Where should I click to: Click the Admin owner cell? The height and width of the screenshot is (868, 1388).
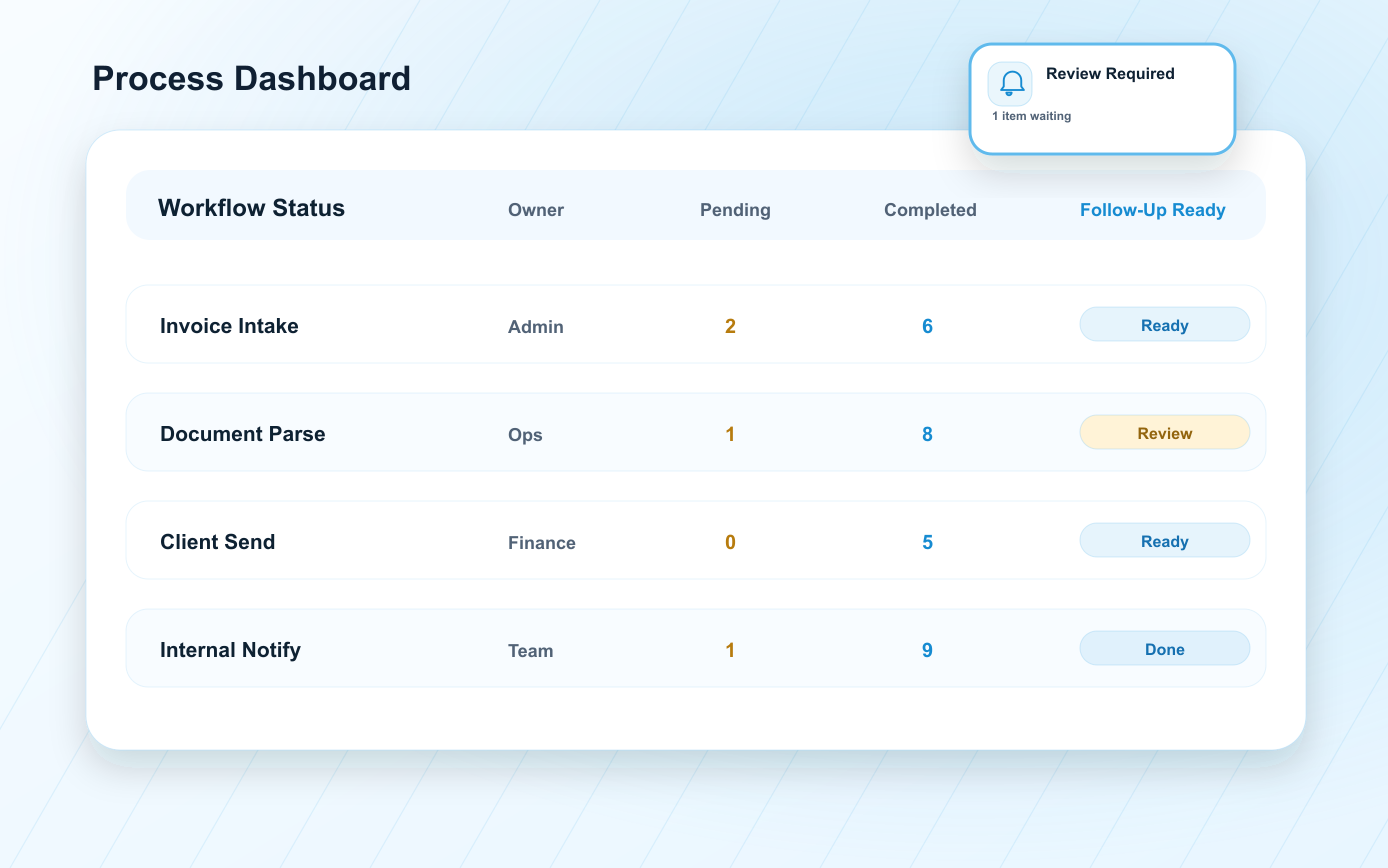536,327
